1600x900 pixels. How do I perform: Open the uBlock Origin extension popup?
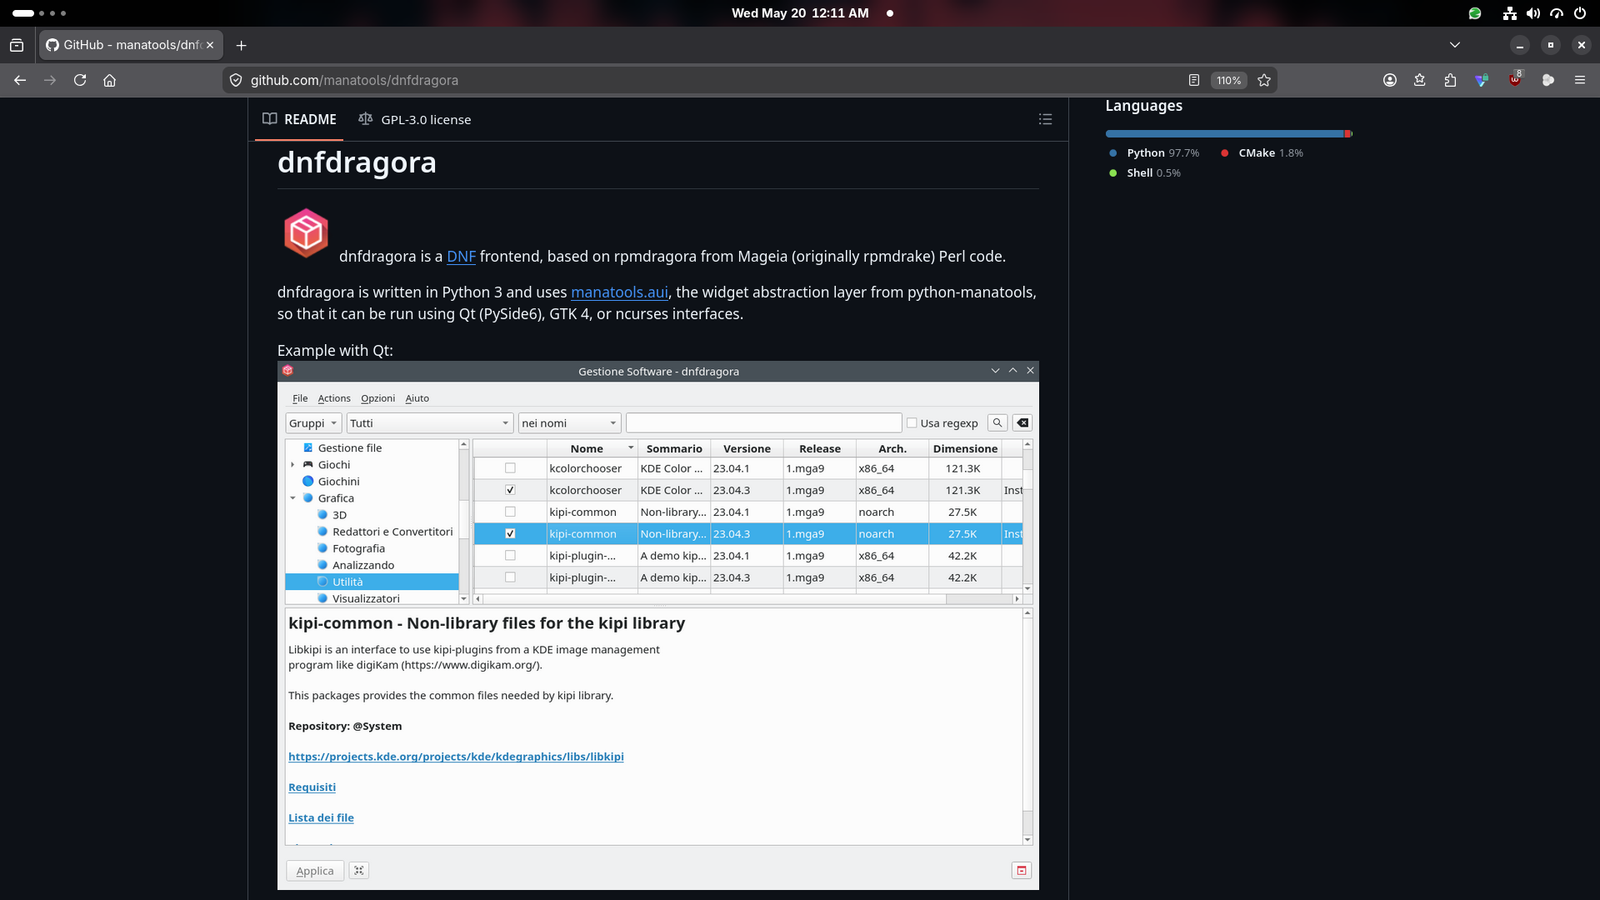click(1515, 79)
